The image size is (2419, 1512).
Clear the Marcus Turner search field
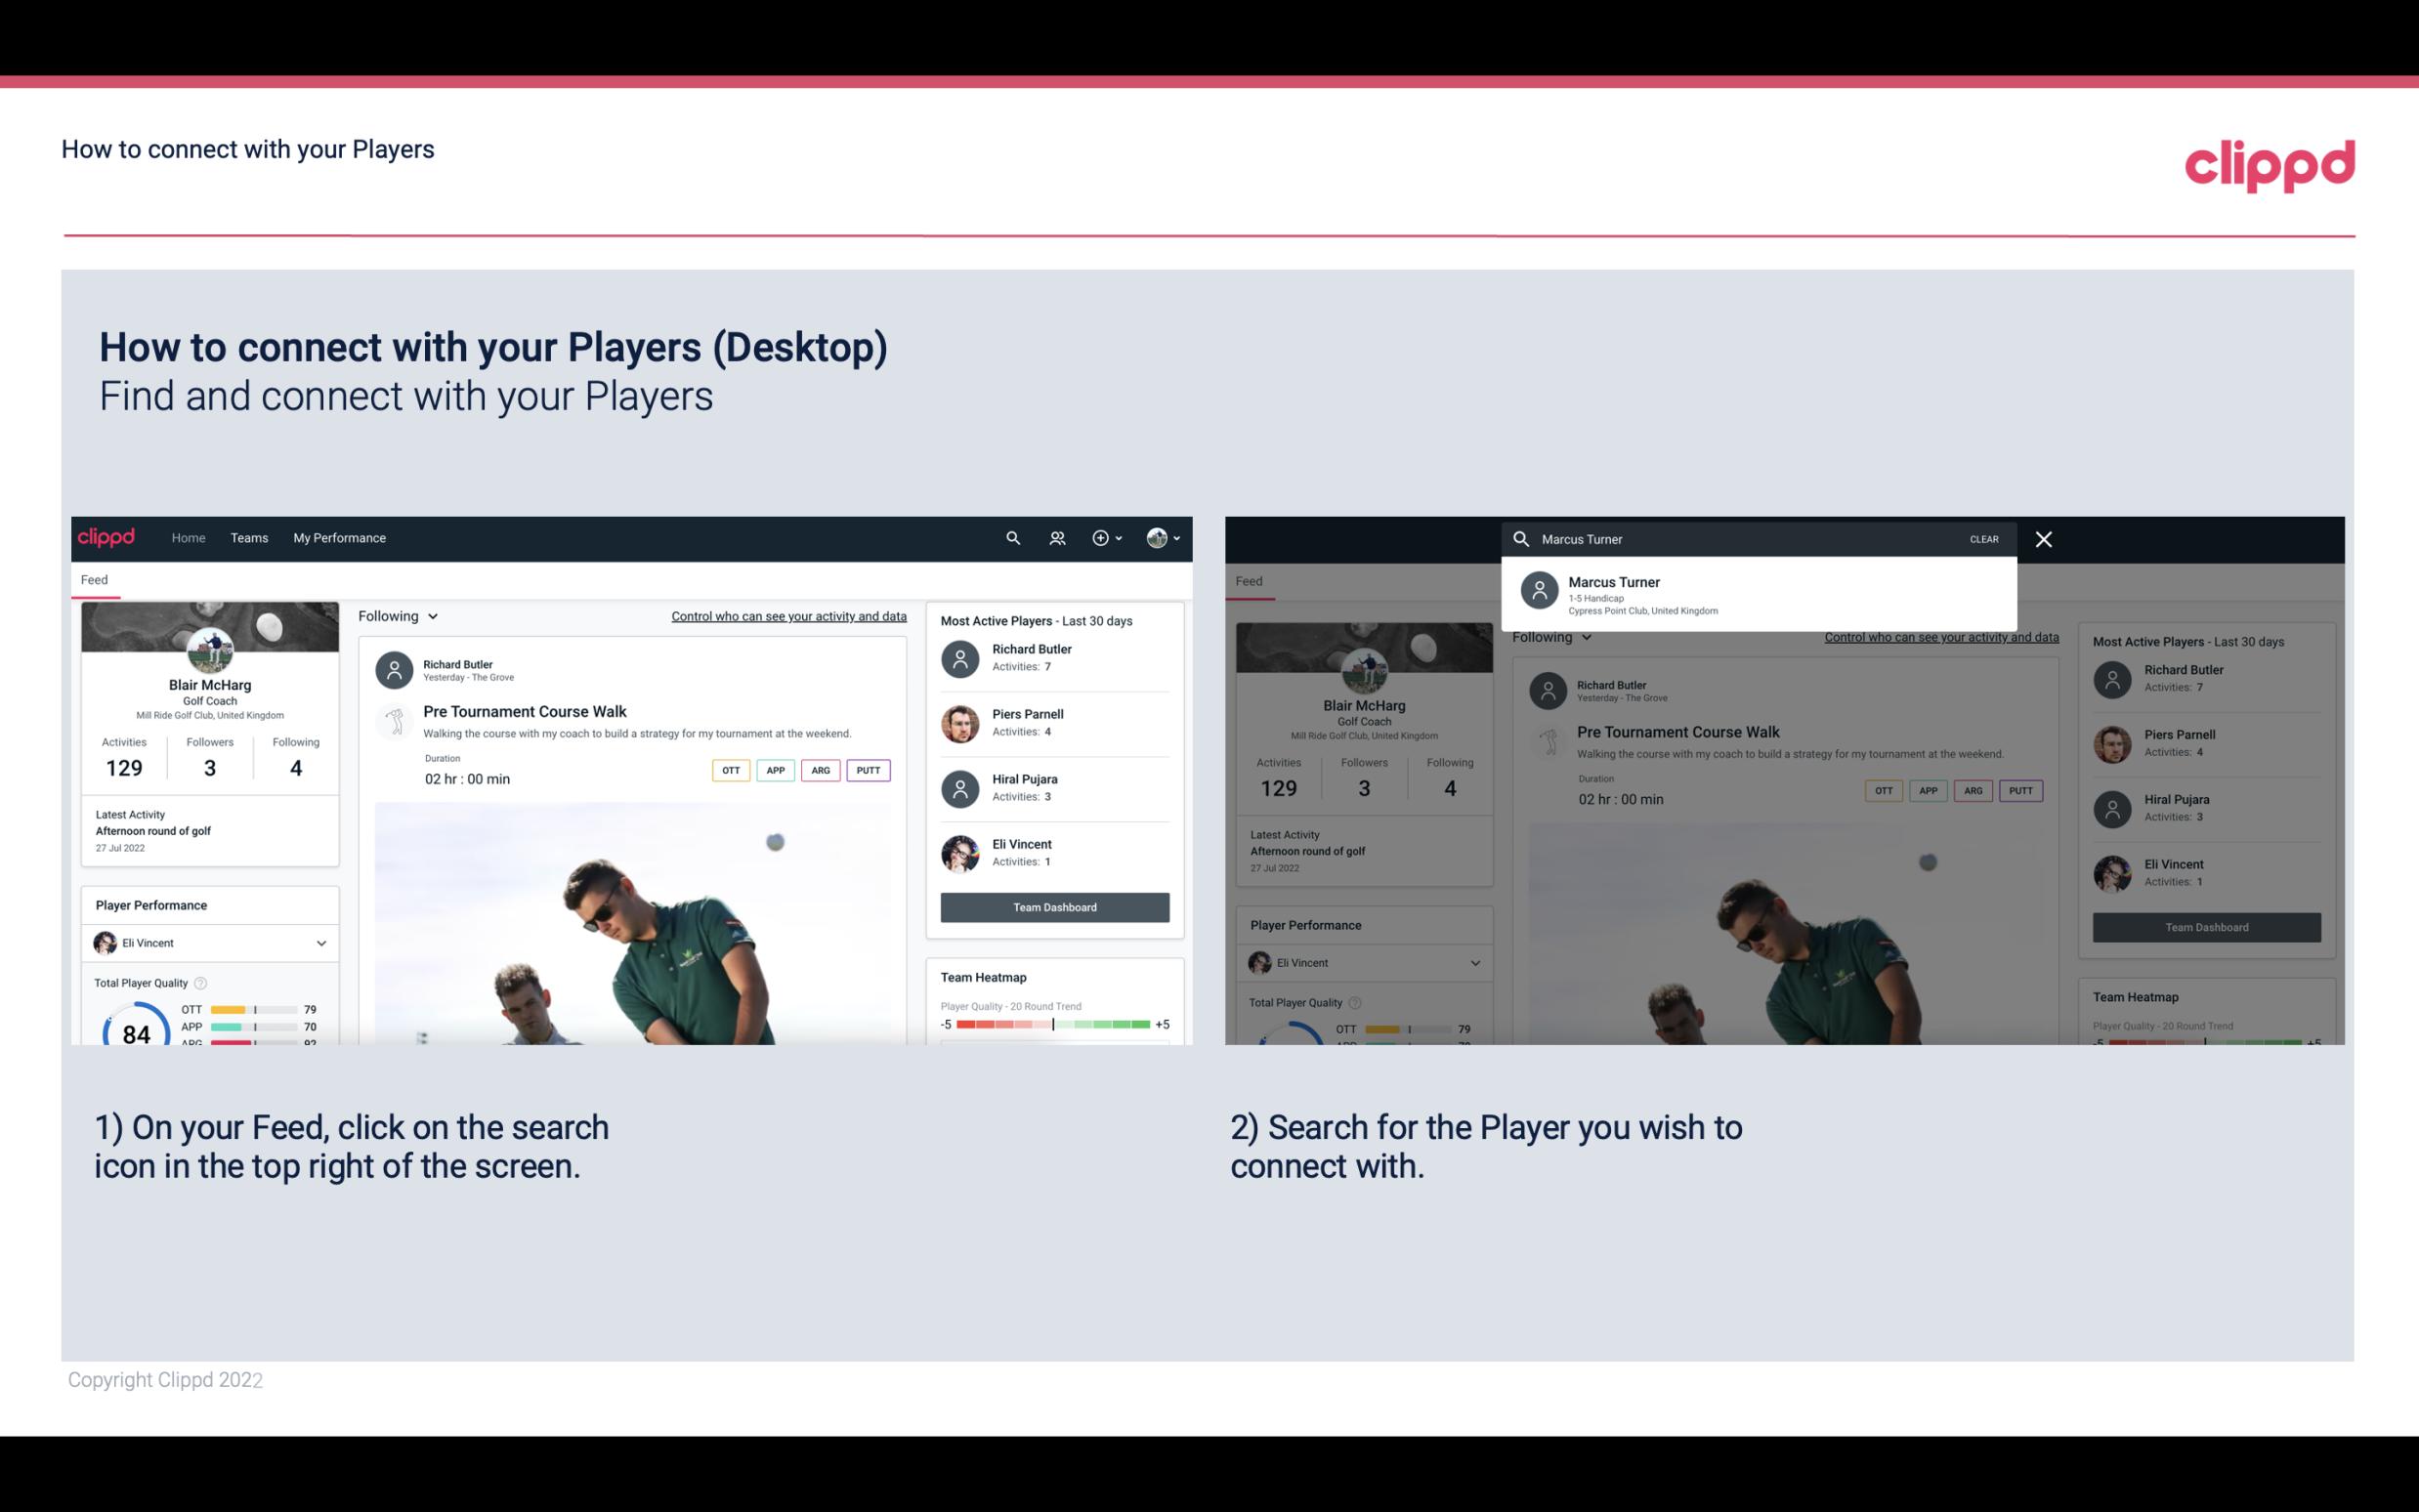(1983, 538)
